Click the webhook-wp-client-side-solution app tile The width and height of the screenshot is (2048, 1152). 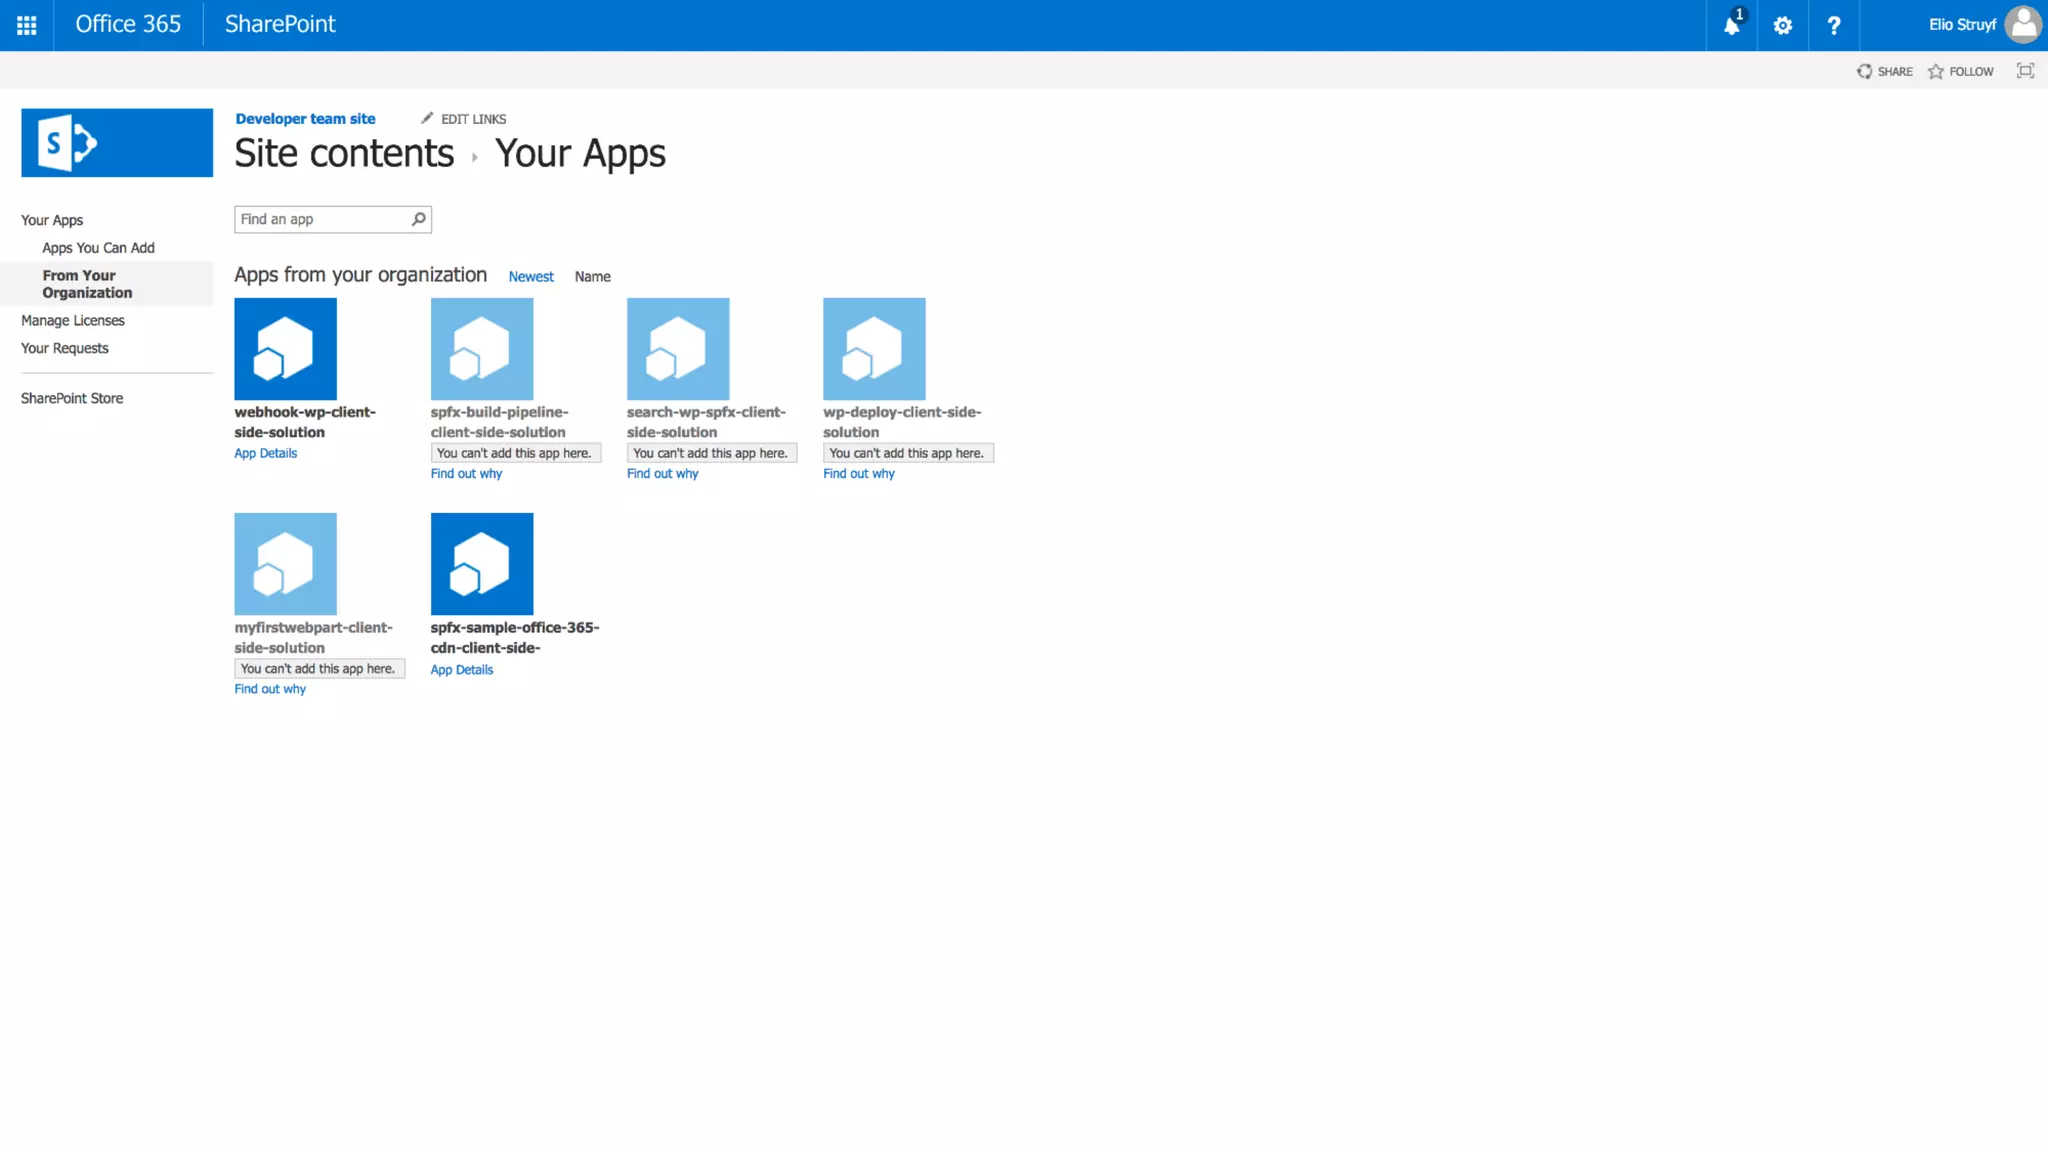[x=285, y=349]
